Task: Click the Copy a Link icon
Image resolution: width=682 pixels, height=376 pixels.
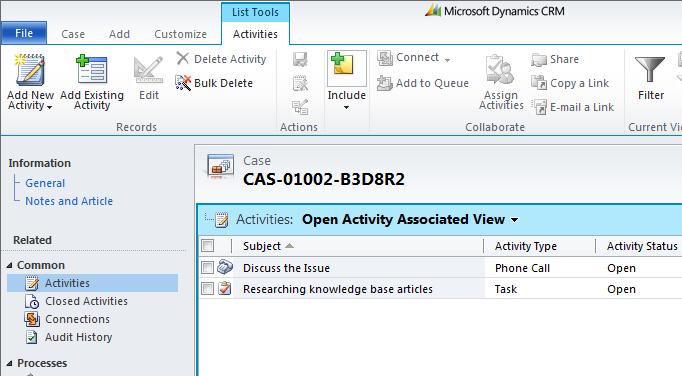Action: (x=539, y=83)
